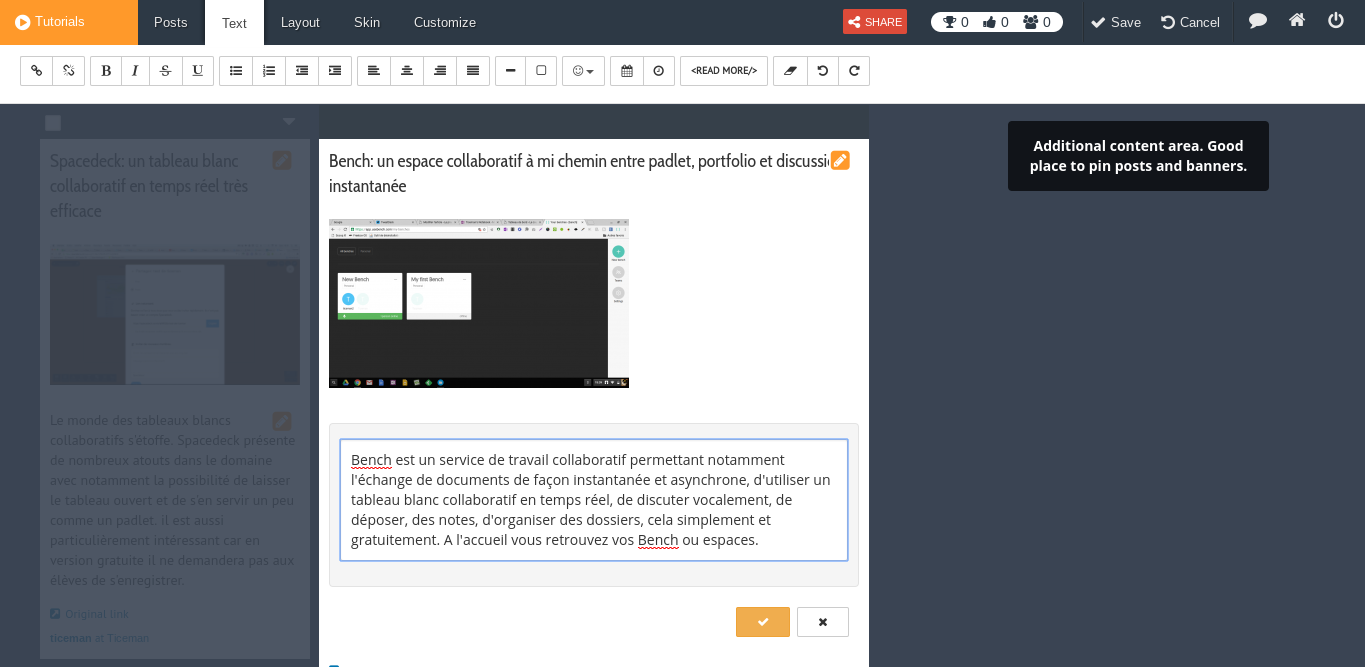Remove link with the unlink icon
1365x667 pixels.
(69, 71)
